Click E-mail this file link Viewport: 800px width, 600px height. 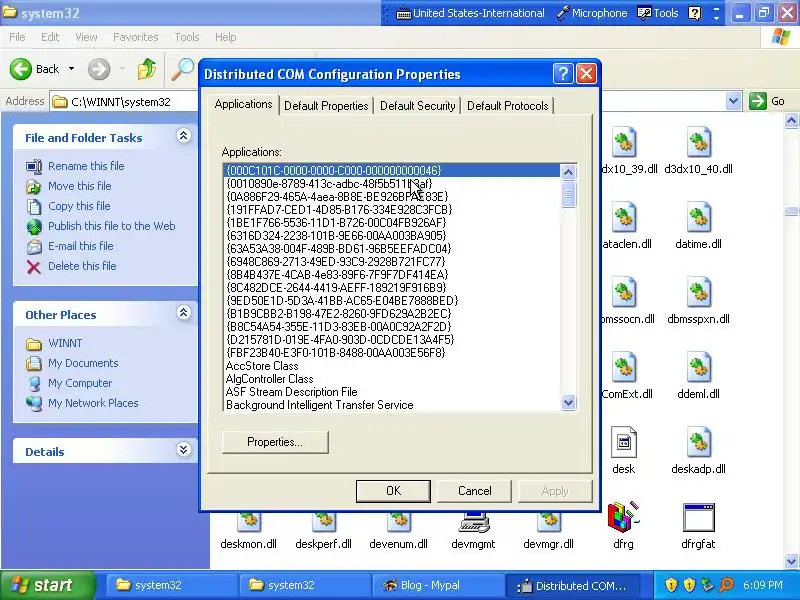(81, 246)
